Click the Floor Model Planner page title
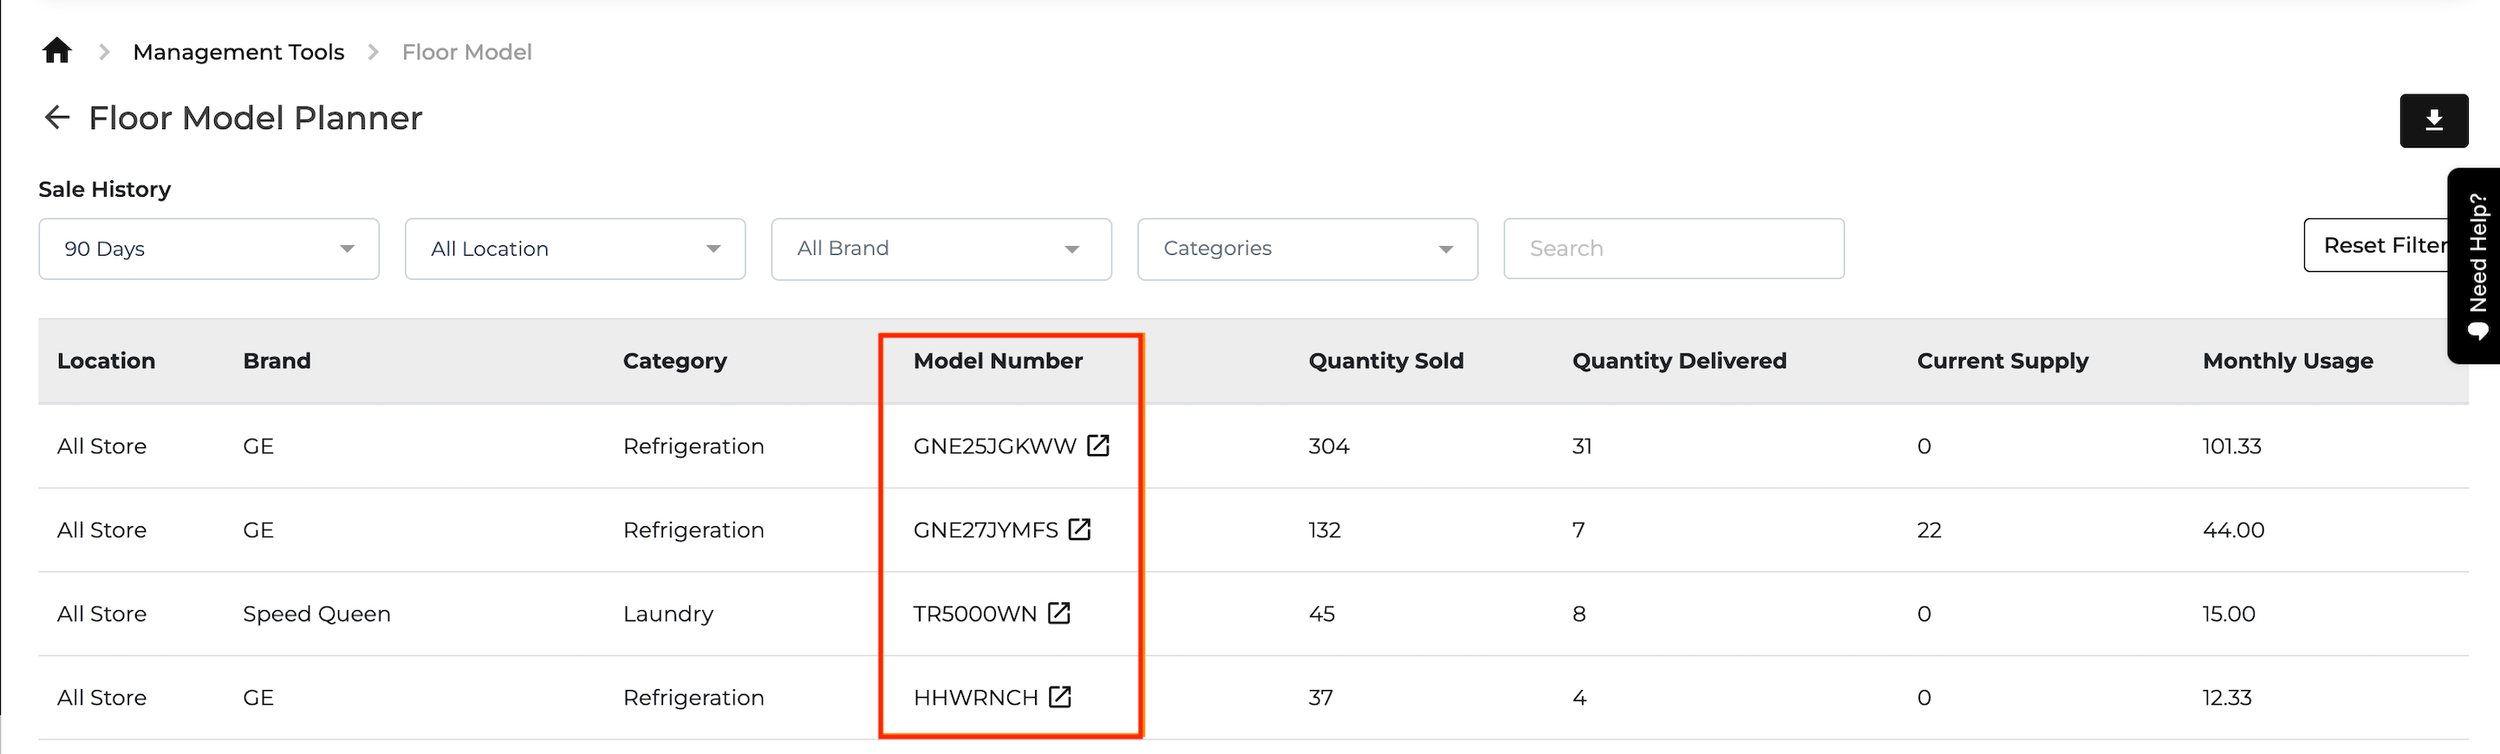The height and width of the screenshot is (754, 2500). pos(255,118)
